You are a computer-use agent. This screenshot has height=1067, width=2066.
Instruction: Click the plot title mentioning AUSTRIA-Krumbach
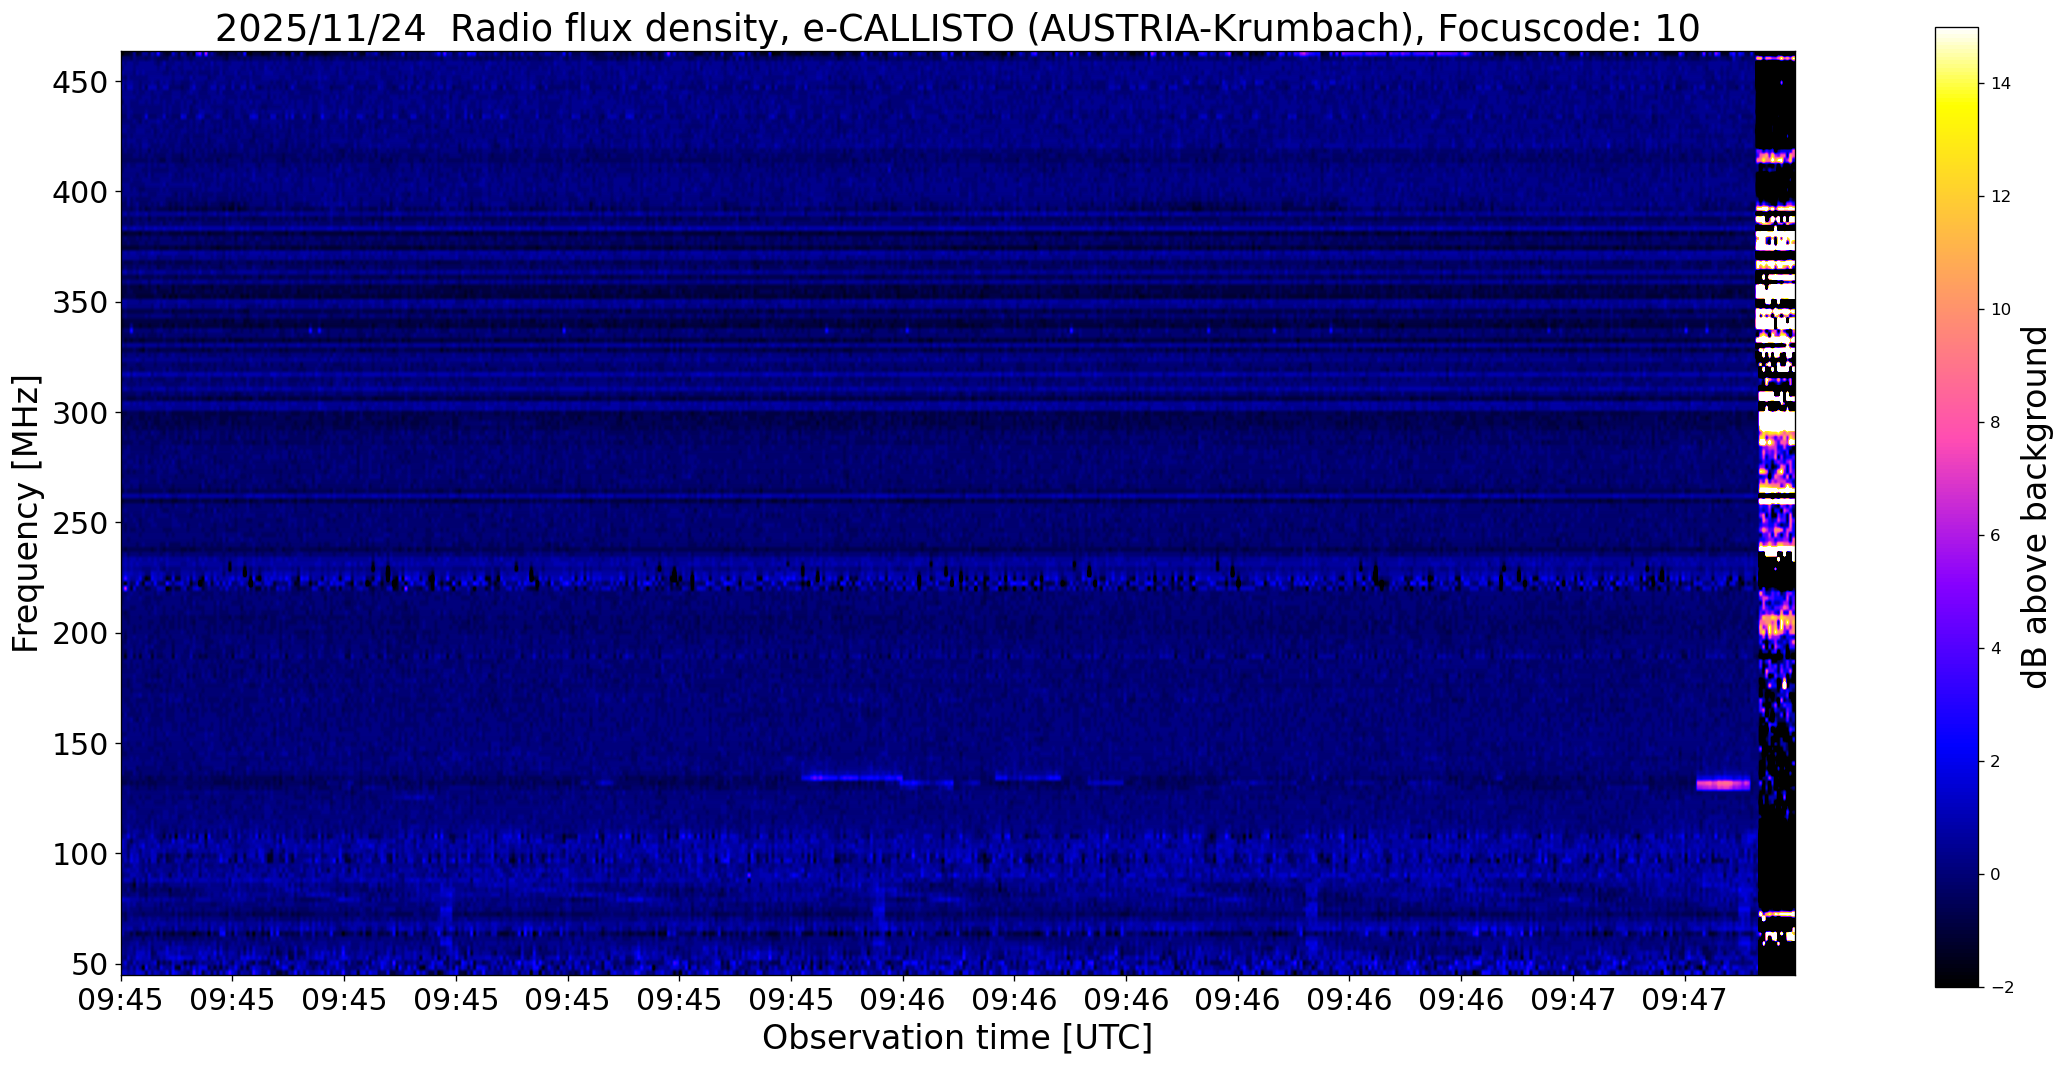(x=957, y=29)
